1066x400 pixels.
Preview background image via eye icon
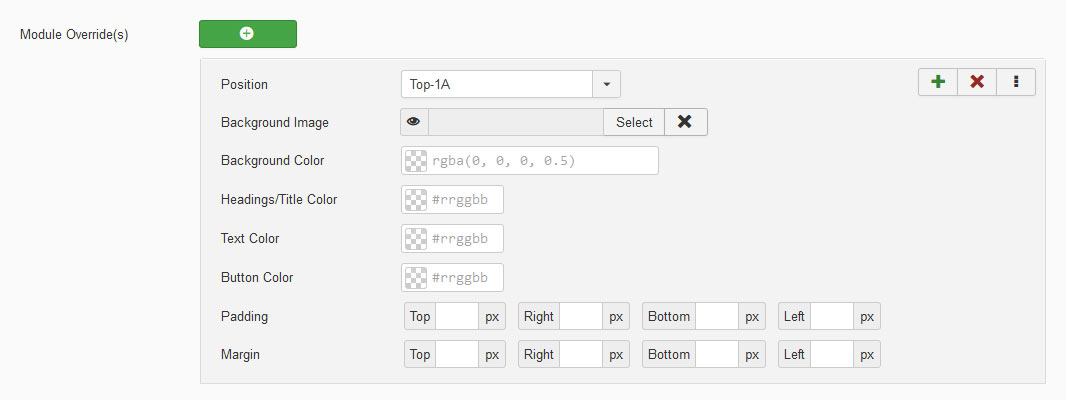click(x=413, y=122)
